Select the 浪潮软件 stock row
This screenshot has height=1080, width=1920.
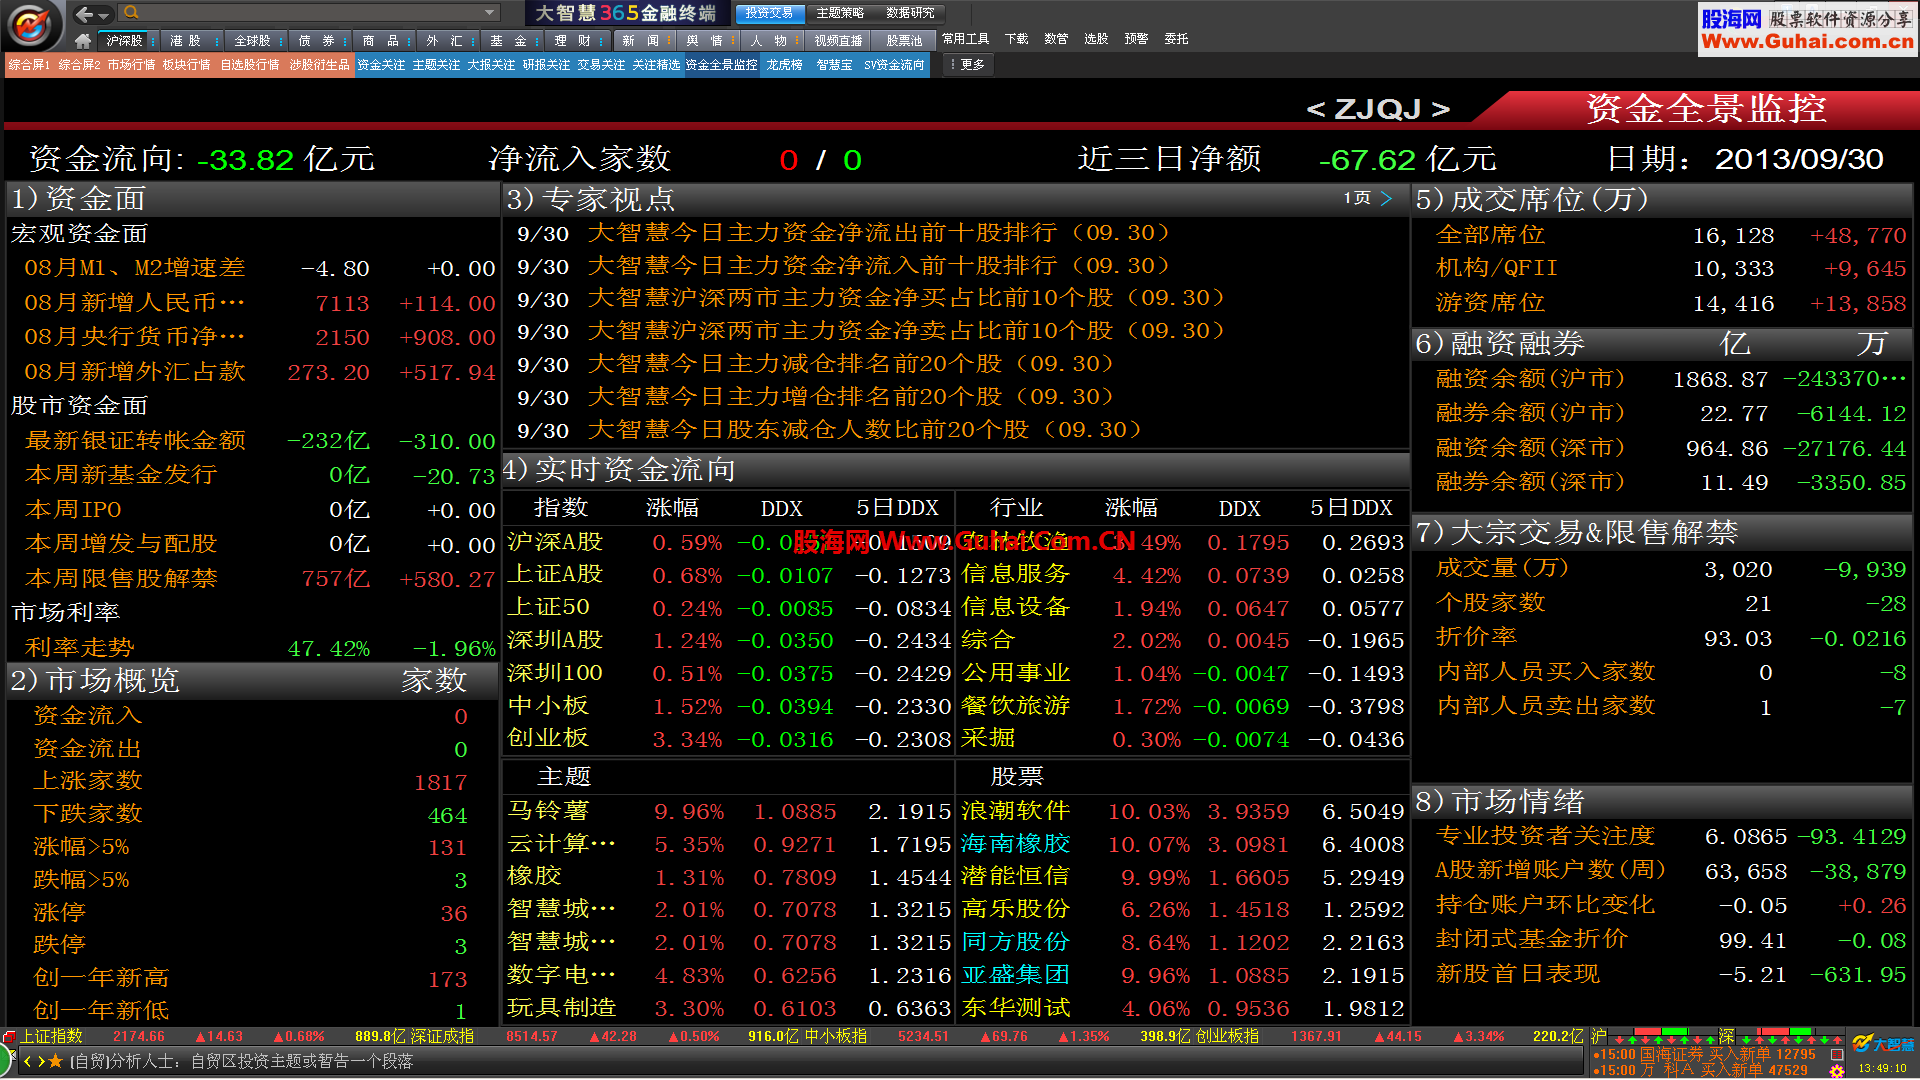pyautogui.click(x=1183, y=811)
